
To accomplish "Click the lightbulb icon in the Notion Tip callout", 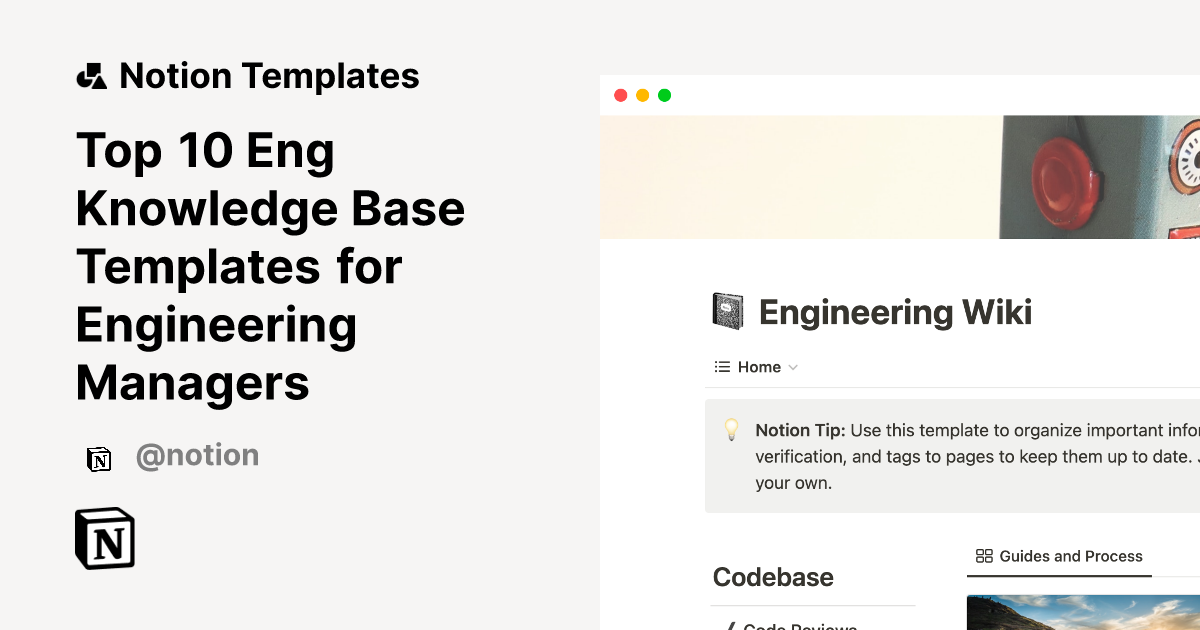I will (x=731, y=430).
